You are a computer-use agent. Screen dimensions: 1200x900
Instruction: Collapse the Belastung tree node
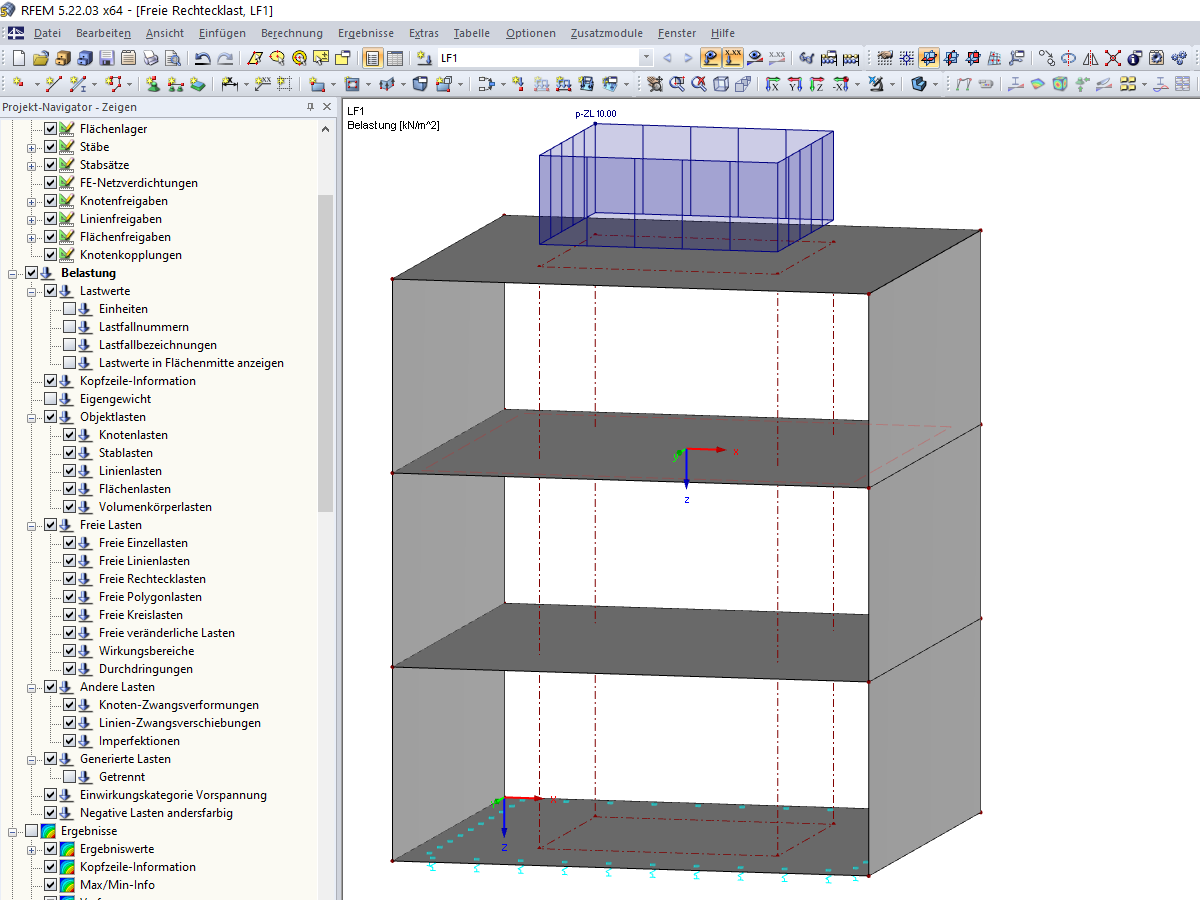point(12,273)
